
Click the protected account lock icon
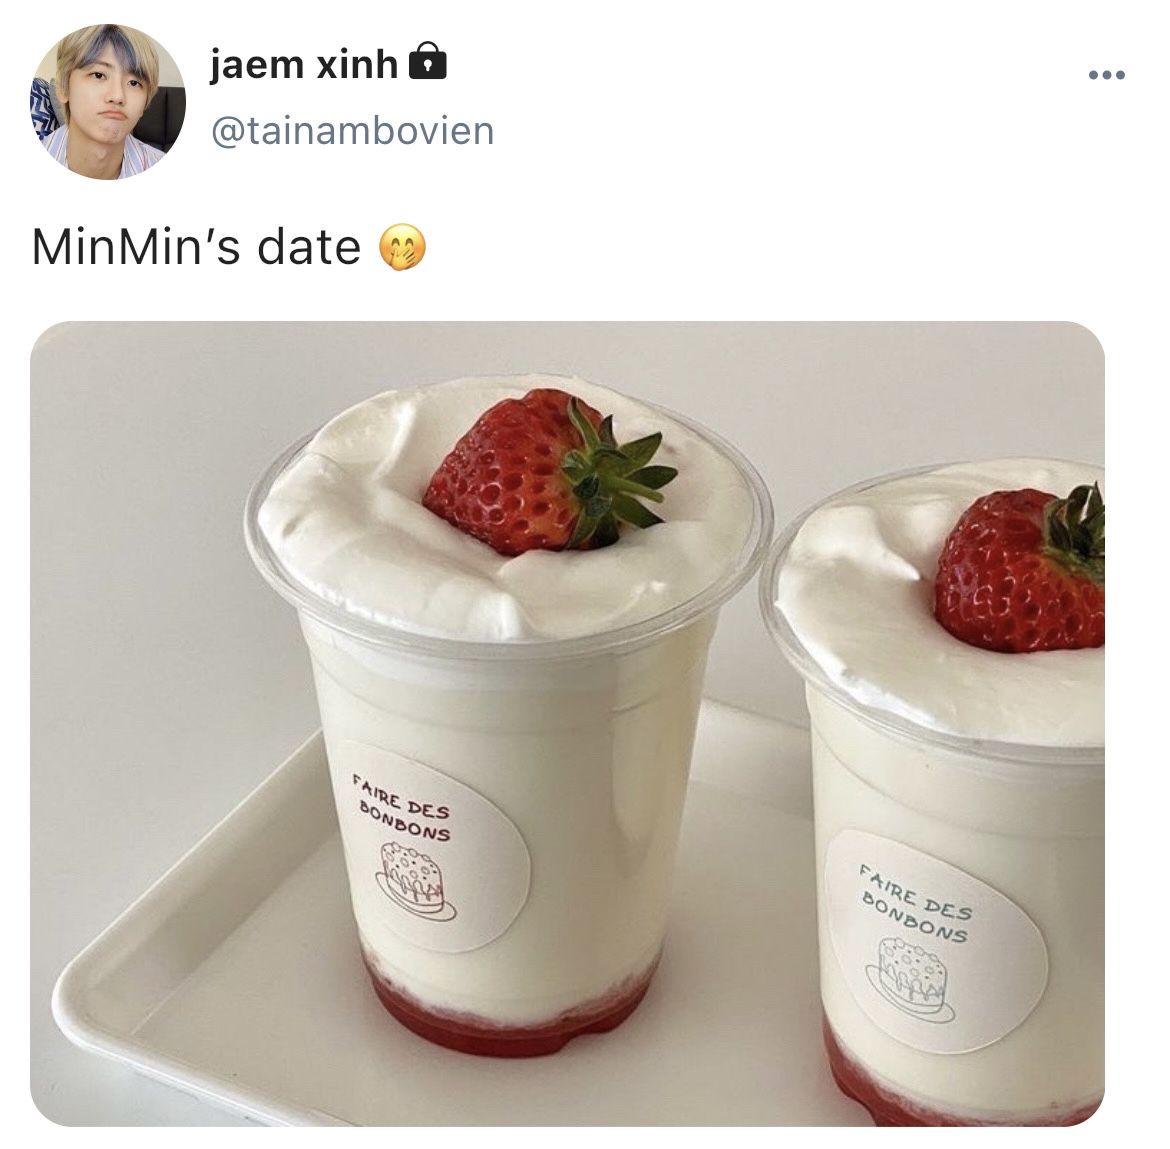pyautogui.click(x=428, y=61)
